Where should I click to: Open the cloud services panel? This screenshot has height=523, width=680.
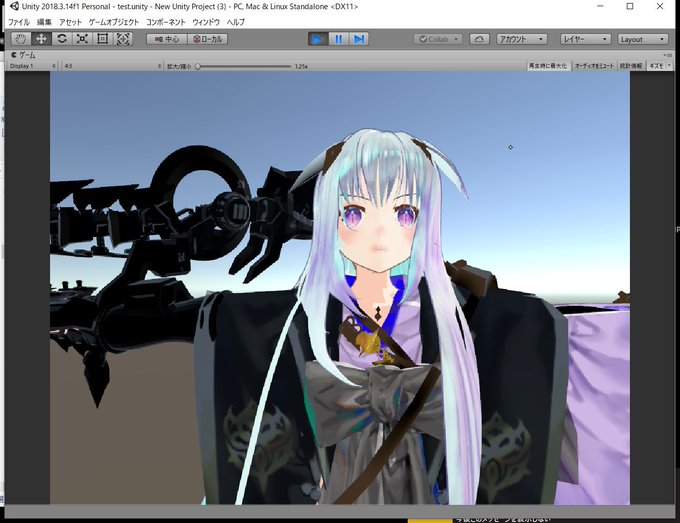pyautogui.click(x=479, y=39)
